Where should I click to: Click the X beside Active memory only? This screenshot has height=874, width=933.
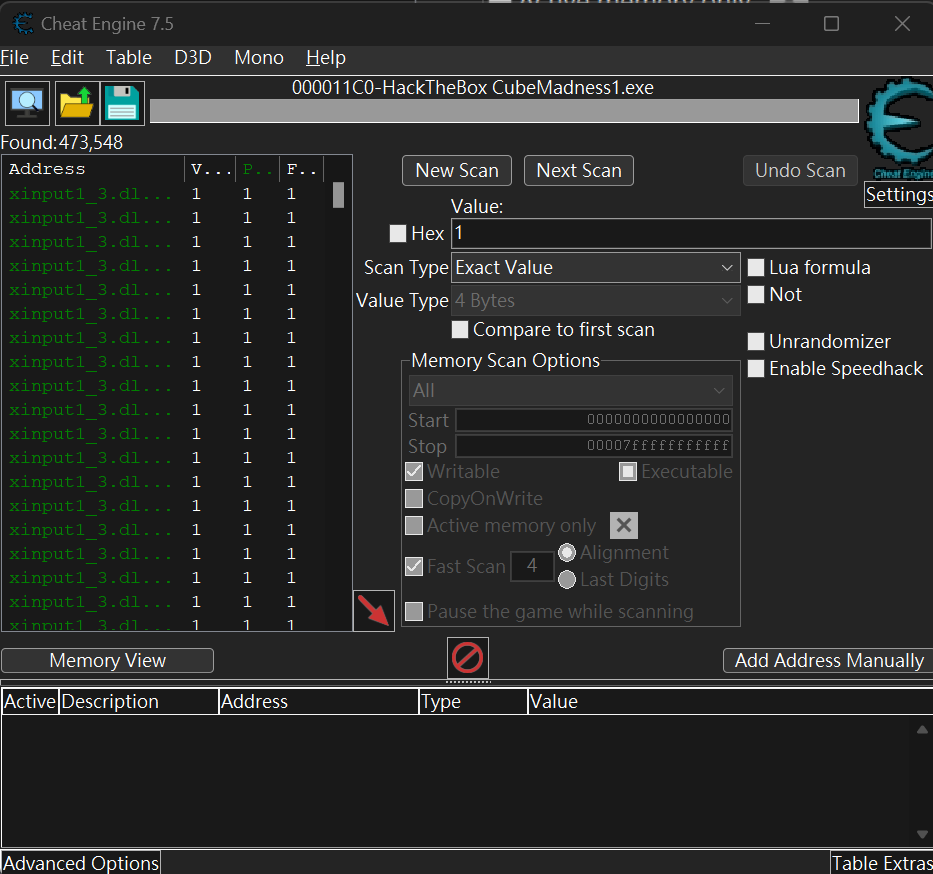624,525
